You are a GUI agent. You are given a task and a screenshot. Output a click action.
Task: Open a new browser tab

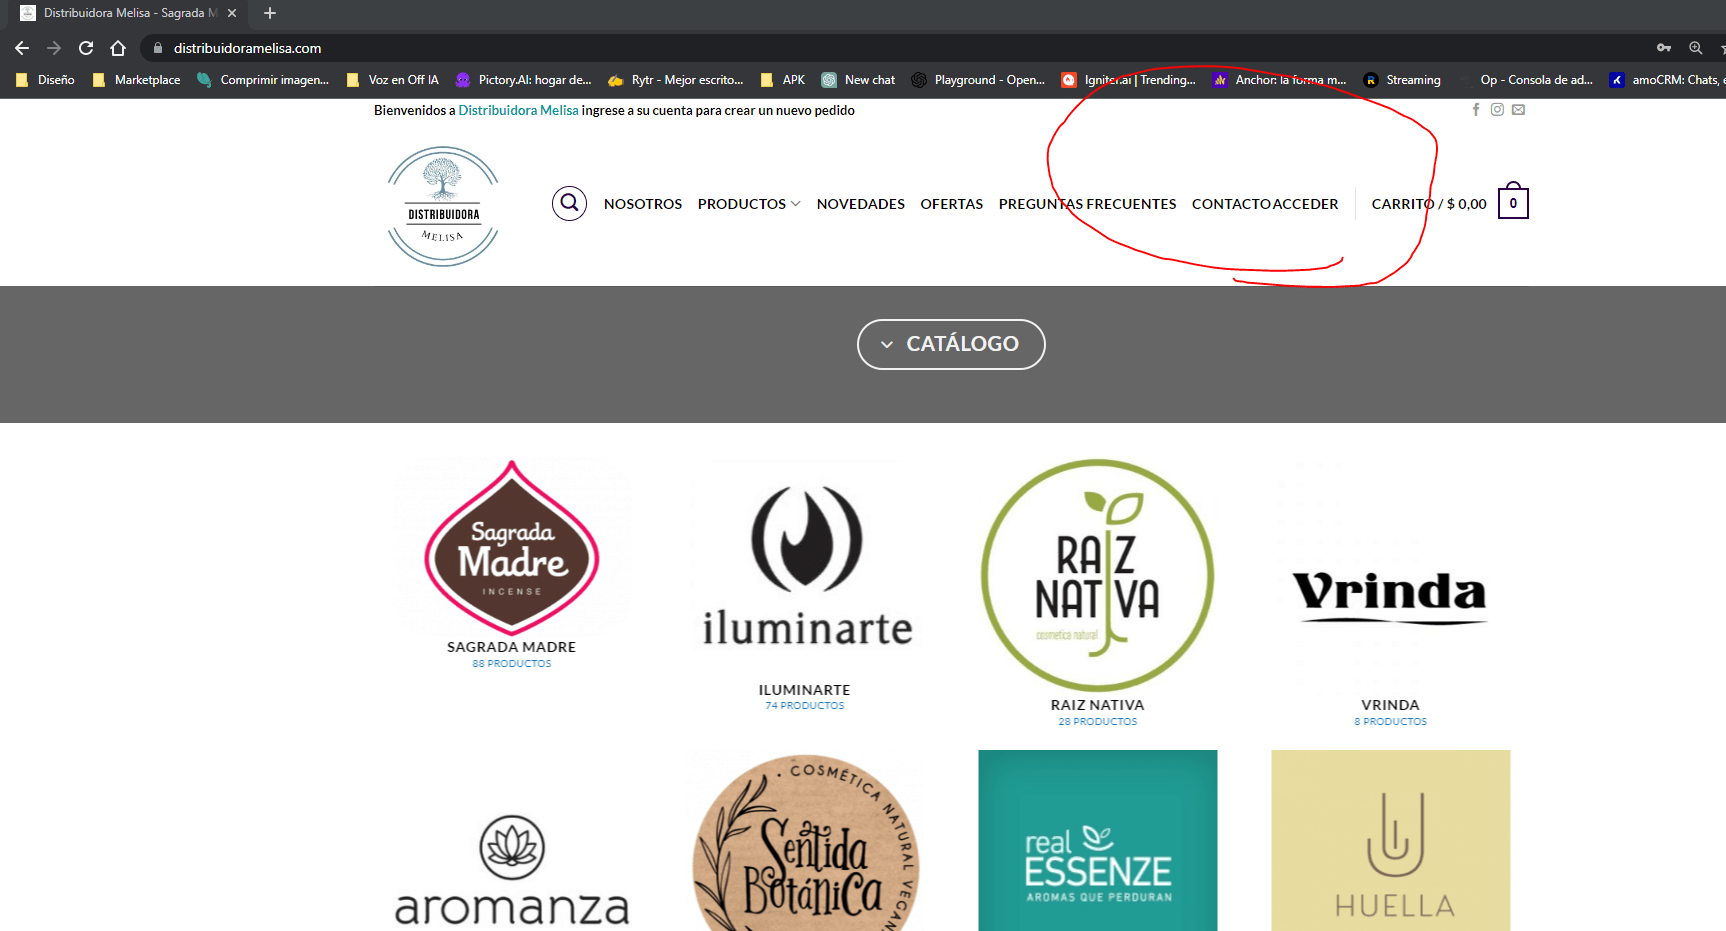270,13
